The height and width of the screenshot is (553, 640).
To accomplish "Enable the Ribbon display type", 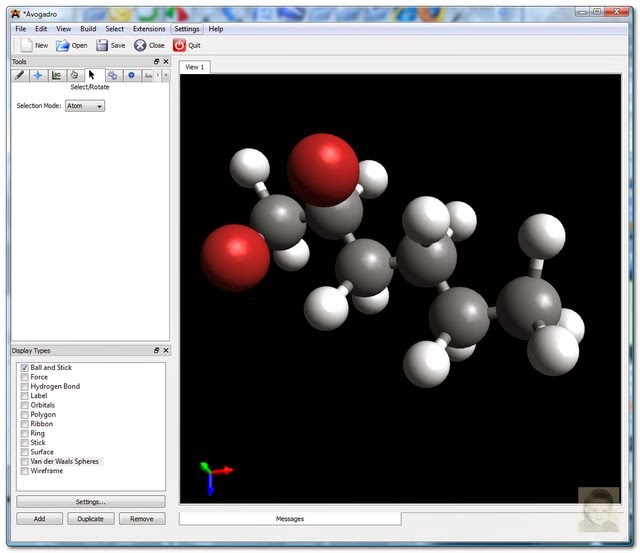I will click(24, 424).
